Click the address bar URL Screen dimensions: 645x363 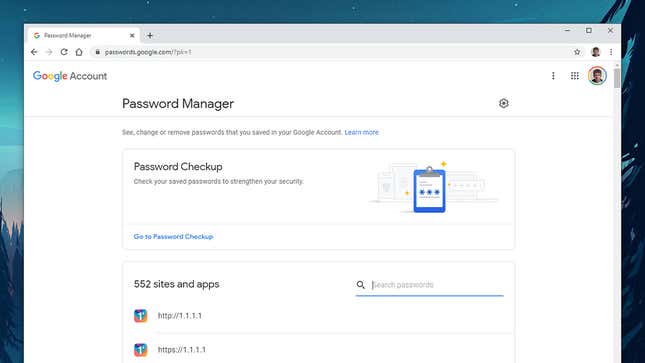click(x=148, y=52)
